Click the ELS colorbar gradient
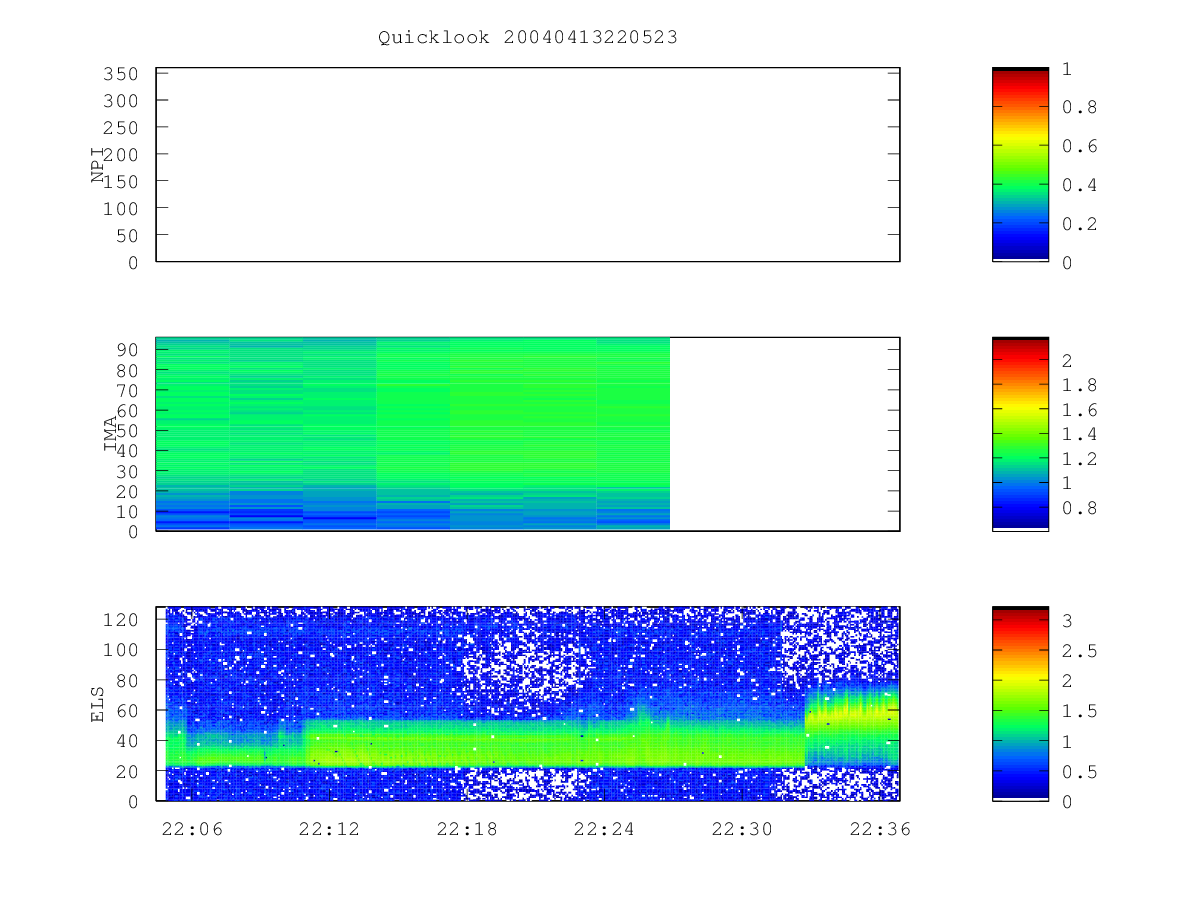 coord(1020,703)
